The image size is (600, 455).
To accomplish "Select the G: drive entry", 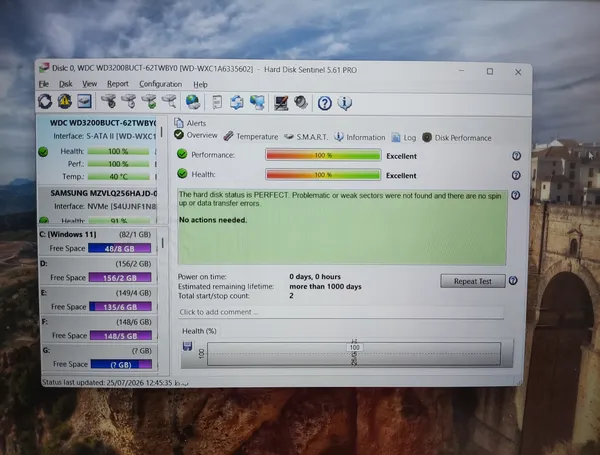I will click(x=100, y=357).
